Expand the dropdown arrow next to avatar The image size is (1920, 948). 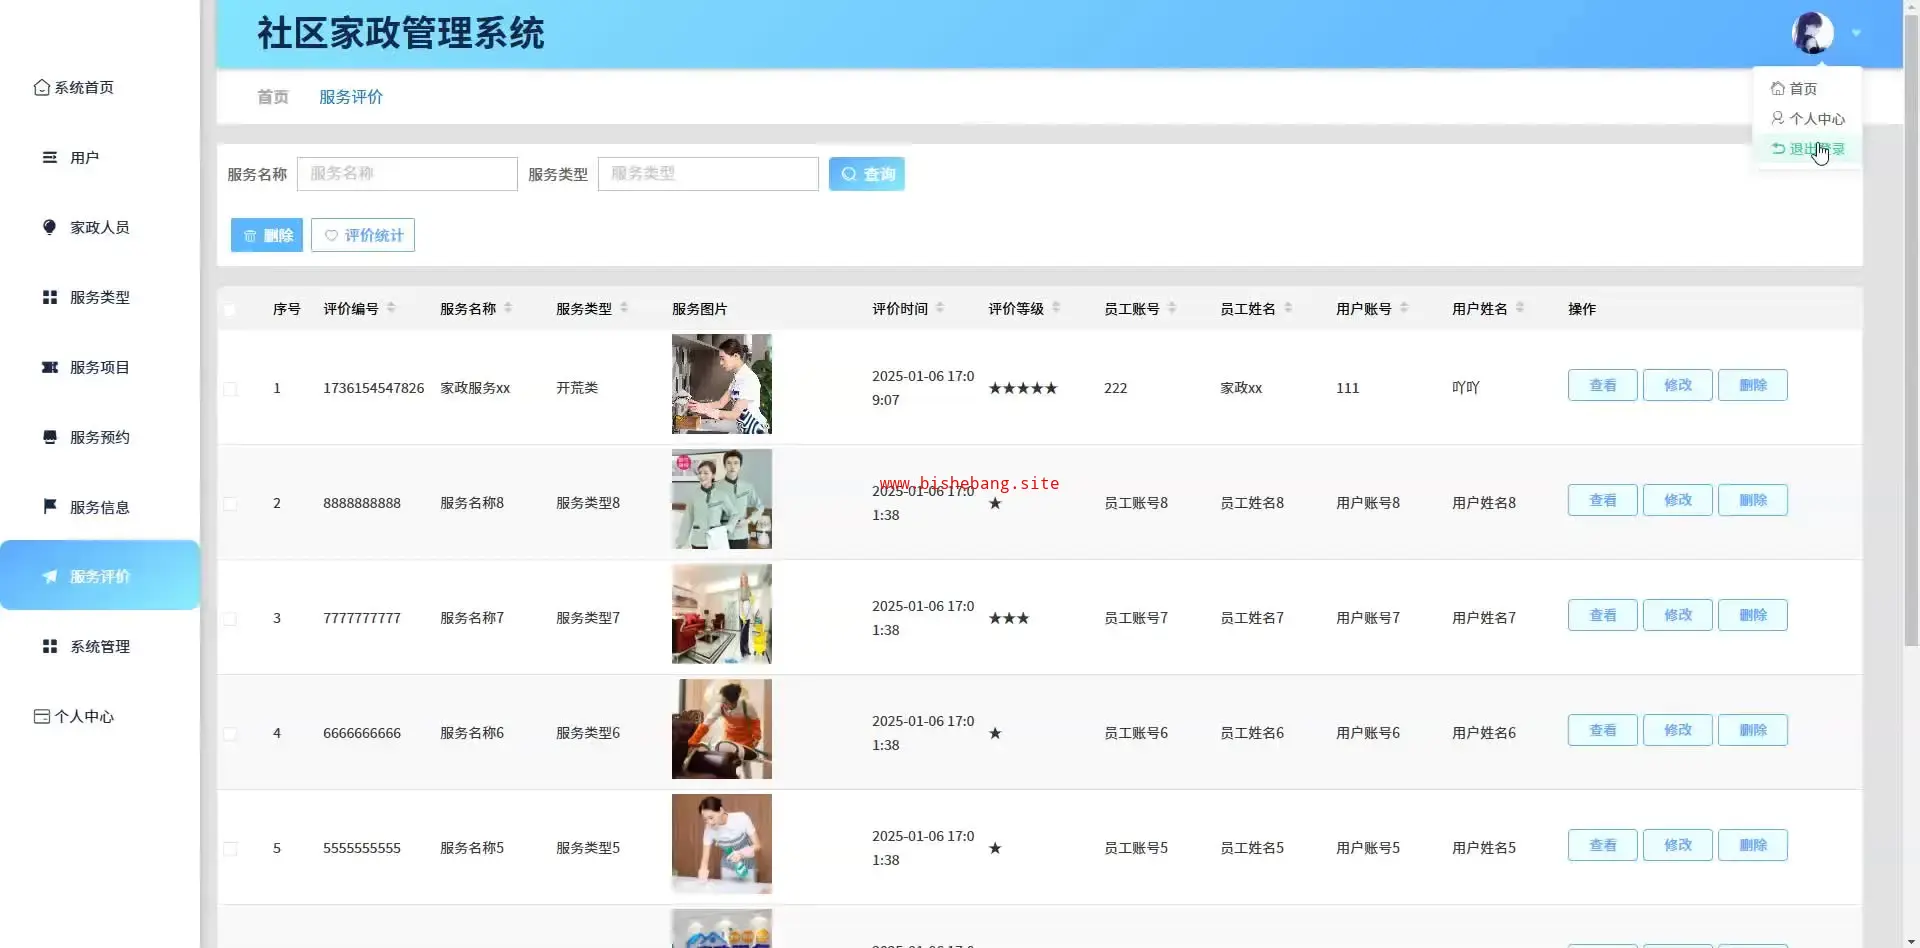pyautogui.click(x=1856, y=33)
